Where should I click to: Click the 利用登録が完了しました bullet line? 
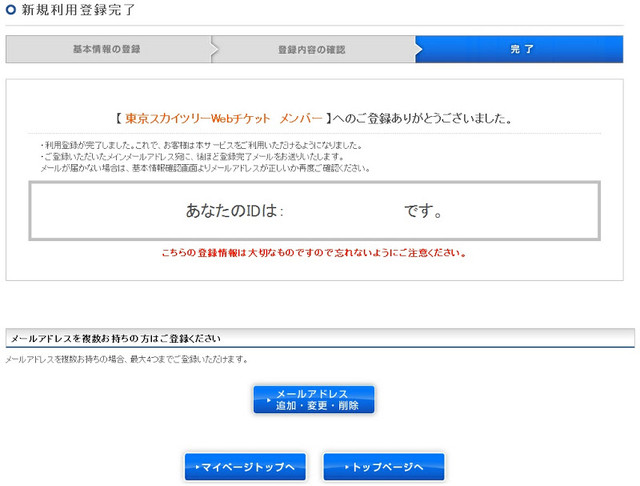[200, 145]
